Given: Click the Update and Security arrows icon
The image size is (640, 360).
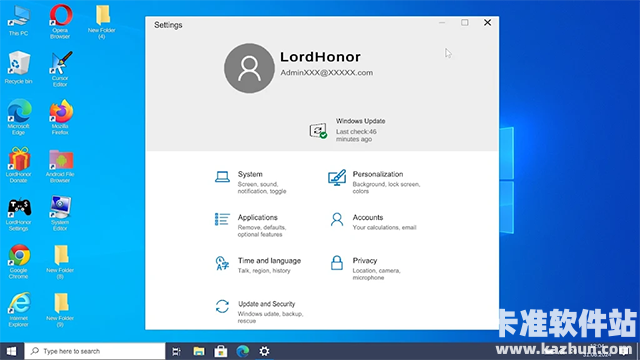Looking at the screenshot, I should pyautogui.click(x=222, y=306).
